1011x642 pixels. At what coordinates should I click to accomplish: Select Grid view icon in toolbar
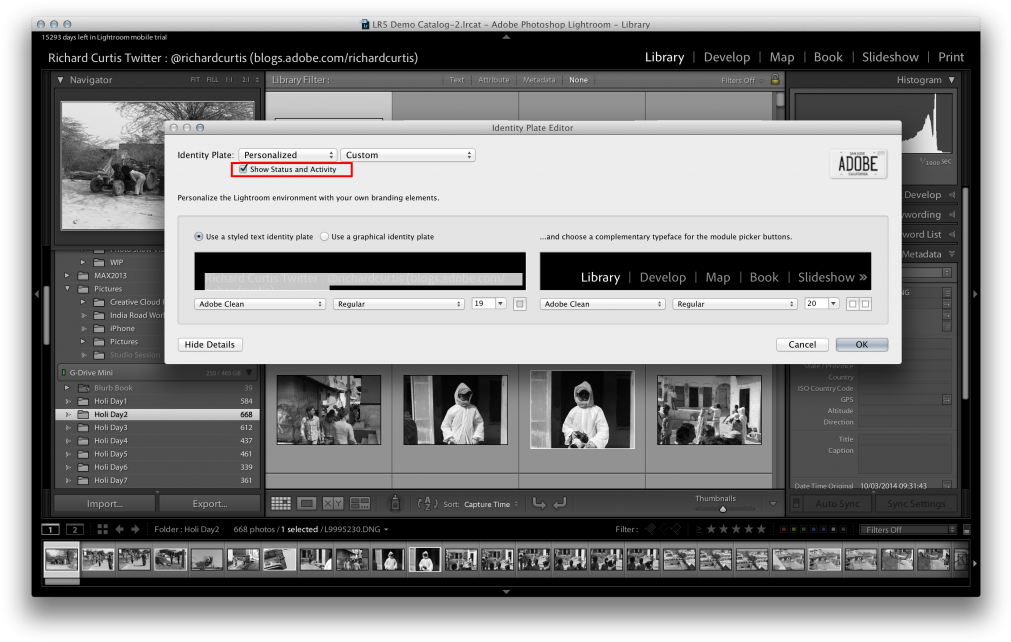tap(280, 503)
